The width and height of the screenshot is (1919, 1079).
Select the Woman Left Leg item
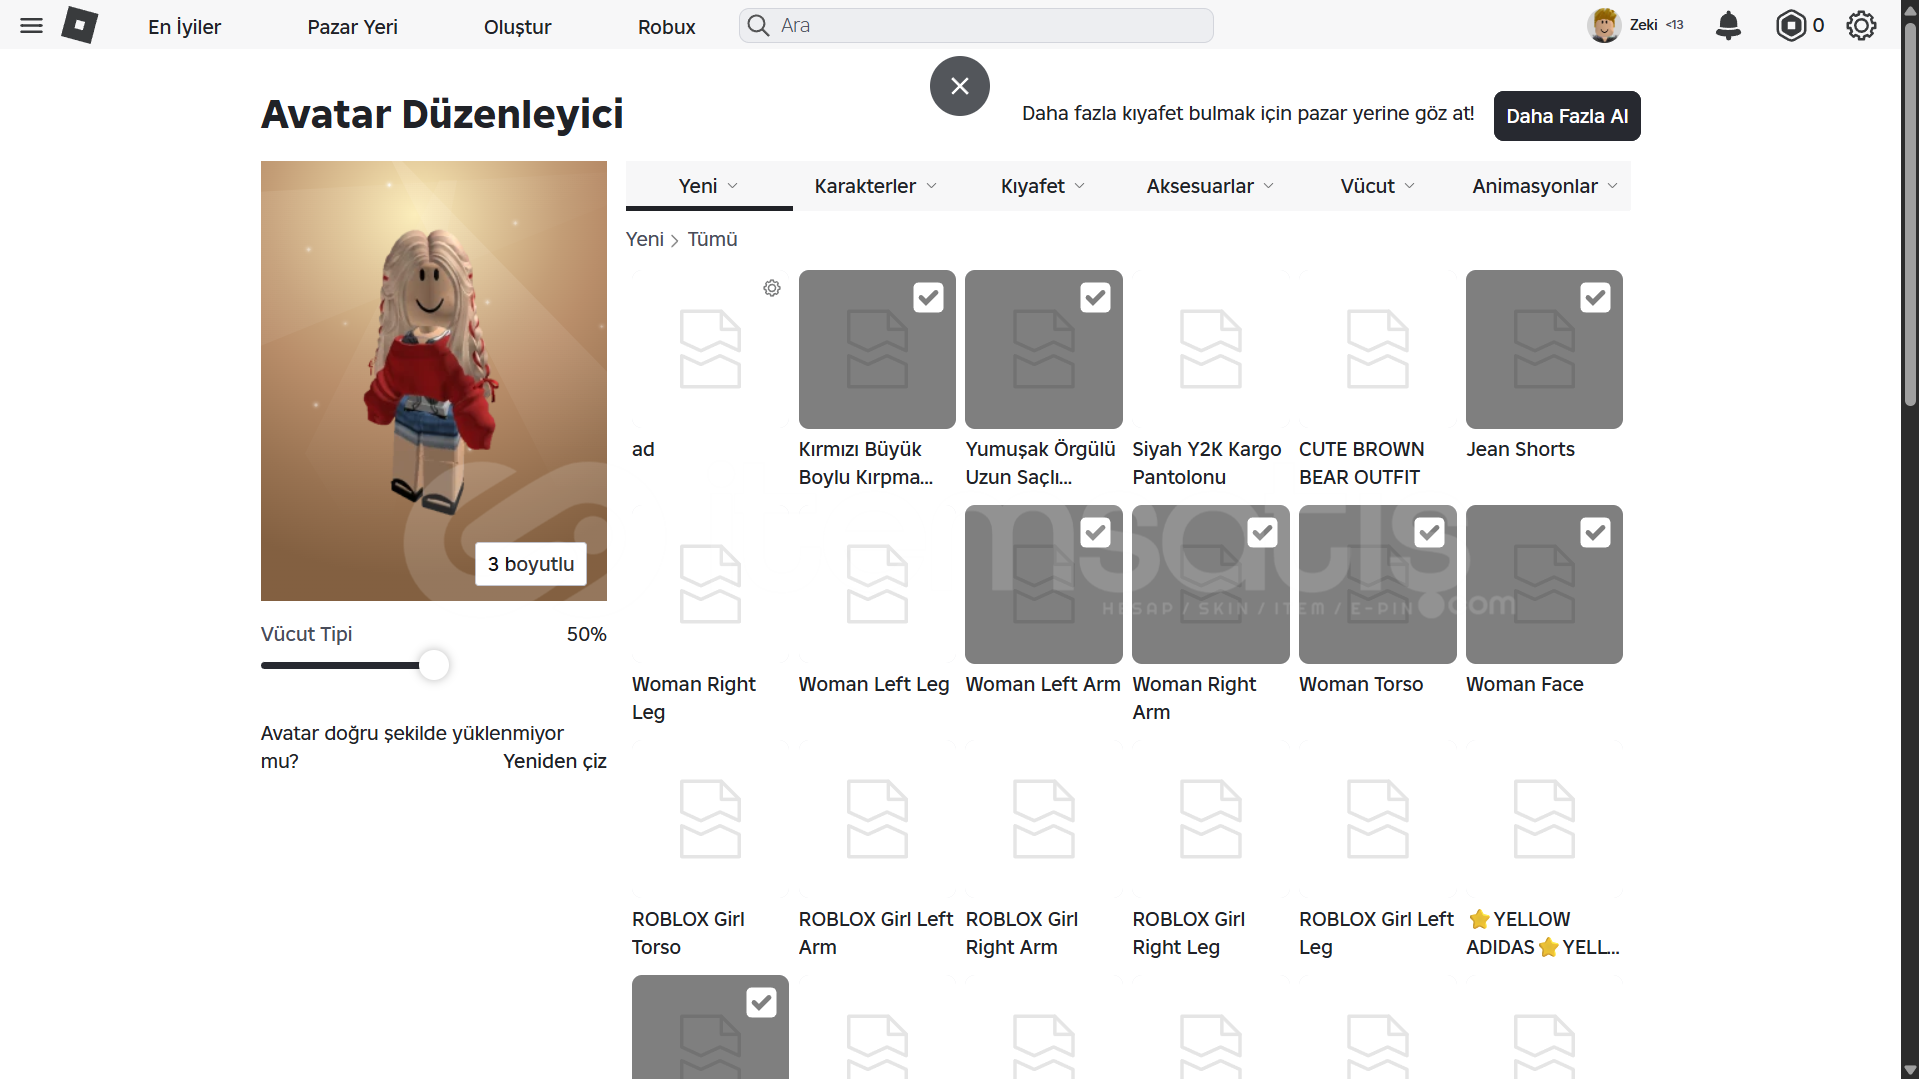pos(877,584)
